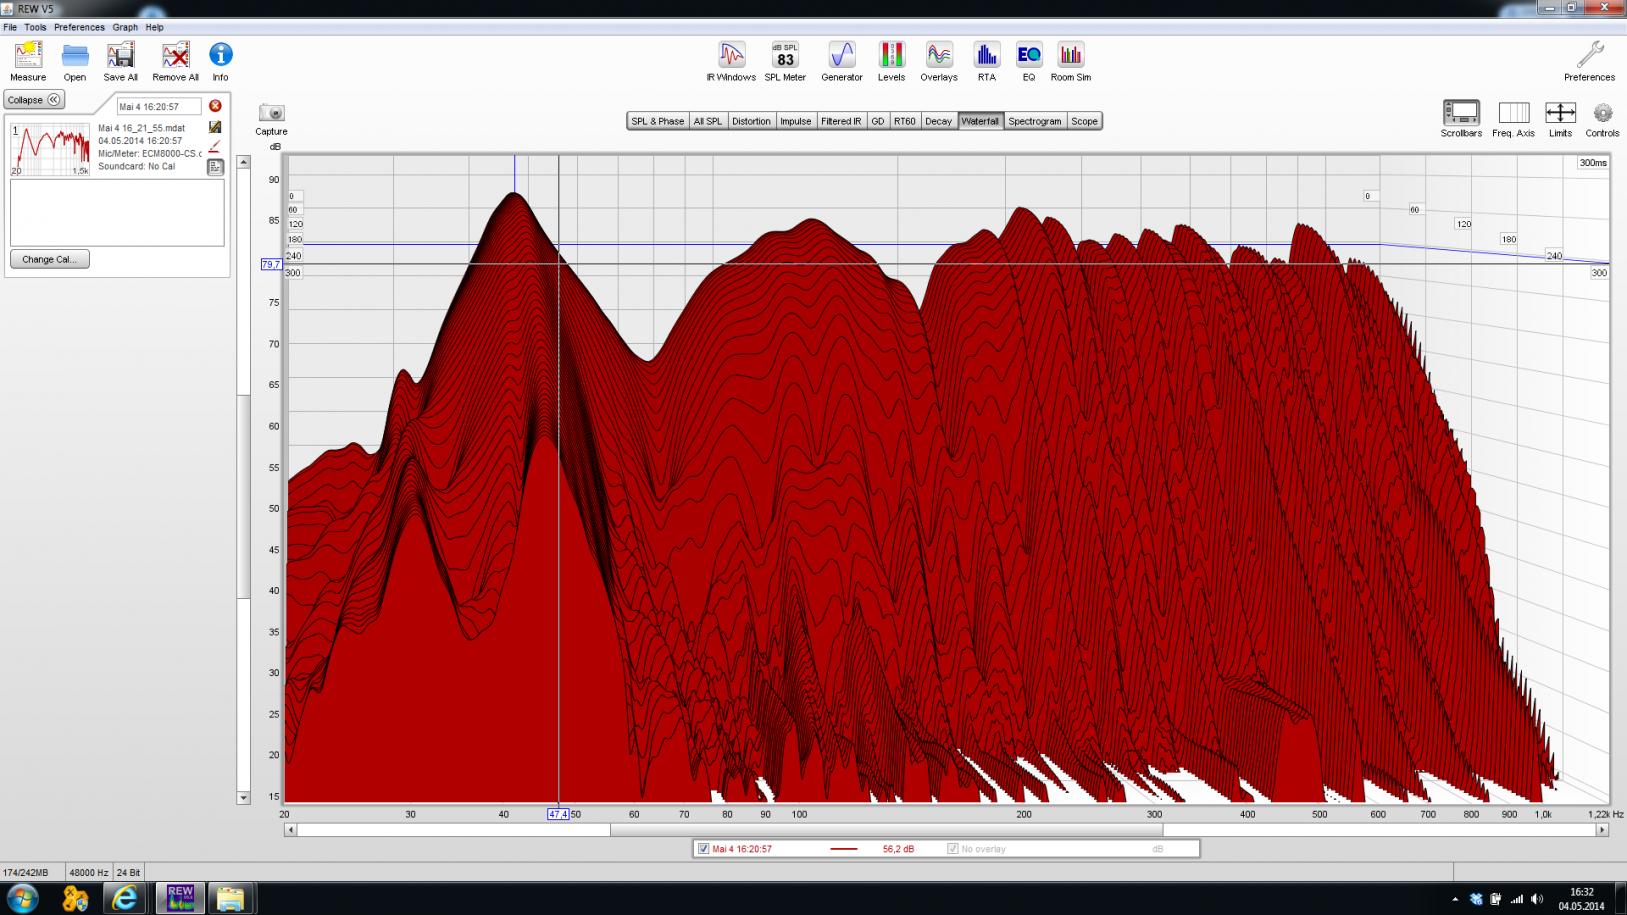Open the REW taskbar button

coord(180,899)
